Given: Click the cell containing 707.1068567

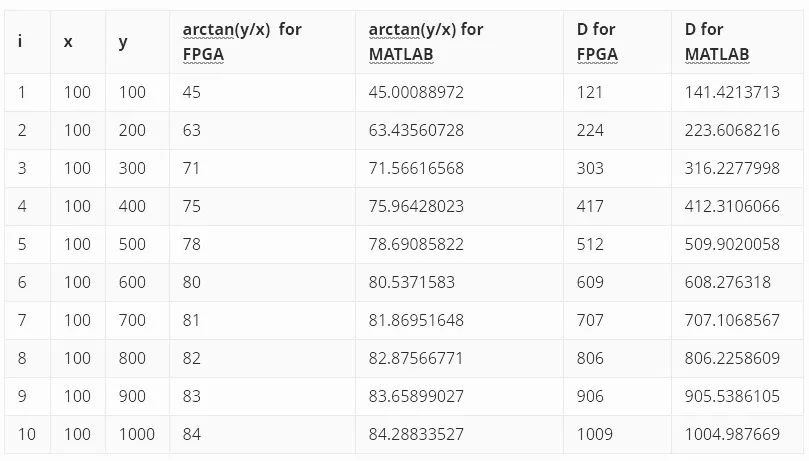Looking at the screenshot, I should point(732,320).
